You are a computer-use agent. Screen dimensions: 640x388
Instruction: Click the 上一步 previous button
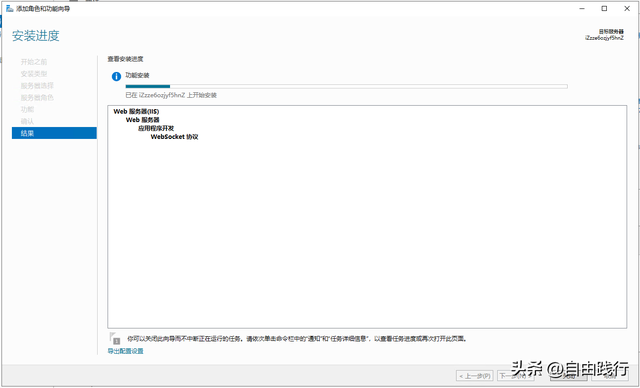click(x=474, y=376)
